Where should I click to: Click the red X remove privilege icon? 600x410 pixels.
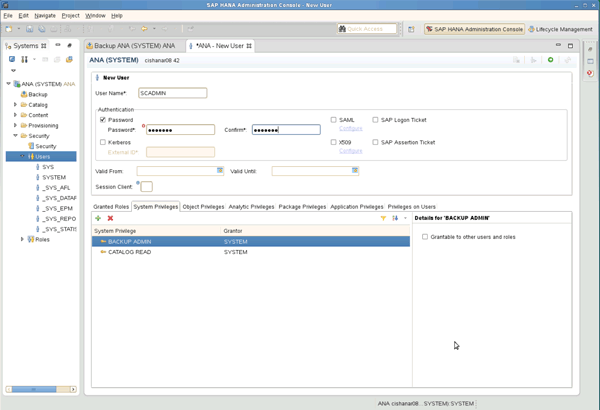click(110, 218)
